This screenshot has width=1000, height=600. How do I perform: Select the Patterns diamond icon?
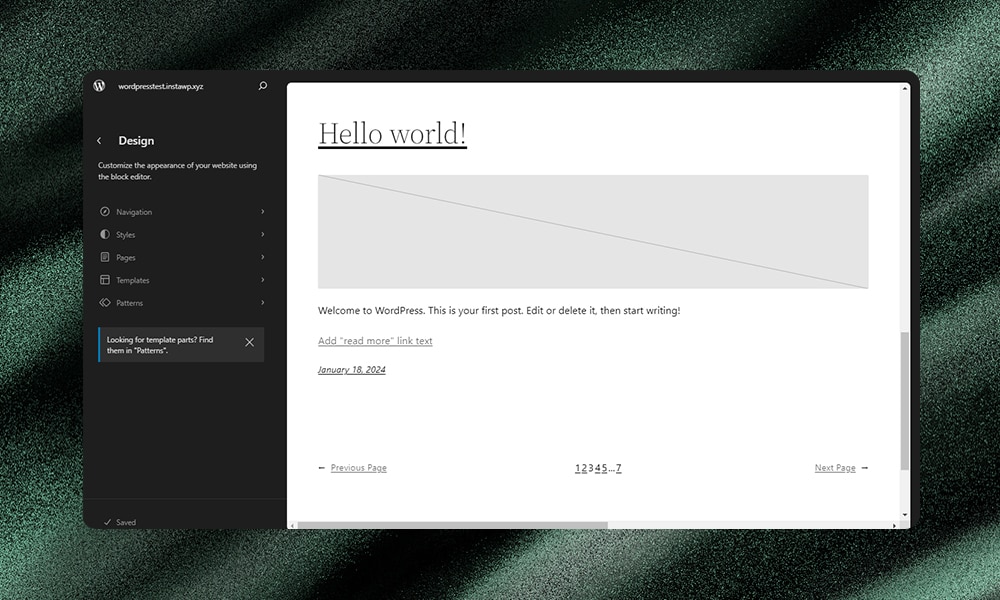[105, 302]
